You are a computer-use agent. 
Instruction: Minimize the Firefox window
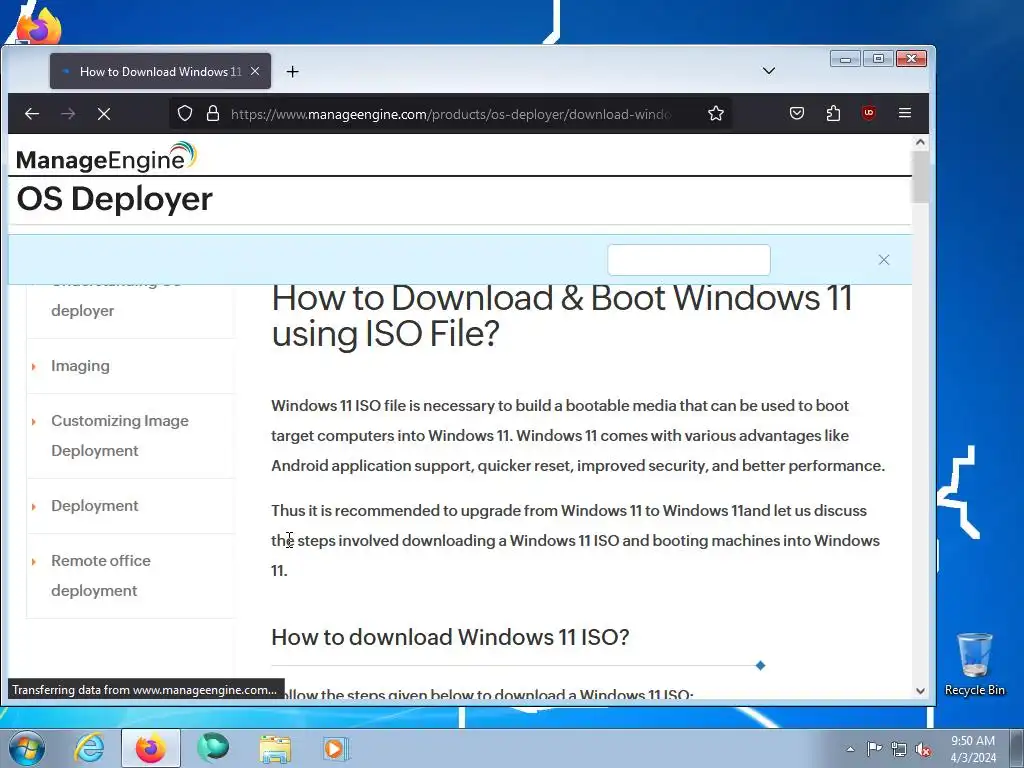[x=845, y=59]
